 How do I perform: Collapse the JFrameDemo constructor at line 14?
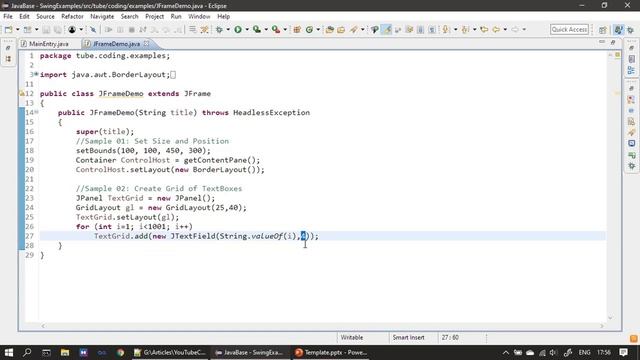(36, 112)
